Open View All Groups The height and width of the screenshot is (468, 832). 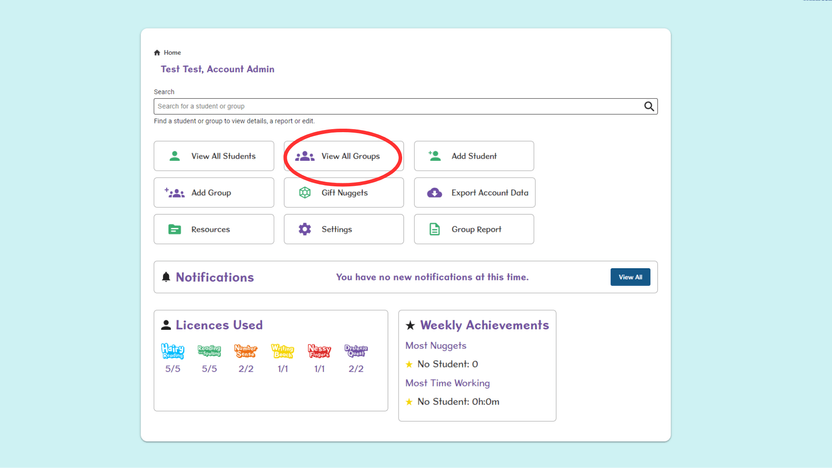pyautogui.click(x=344, y=156)
